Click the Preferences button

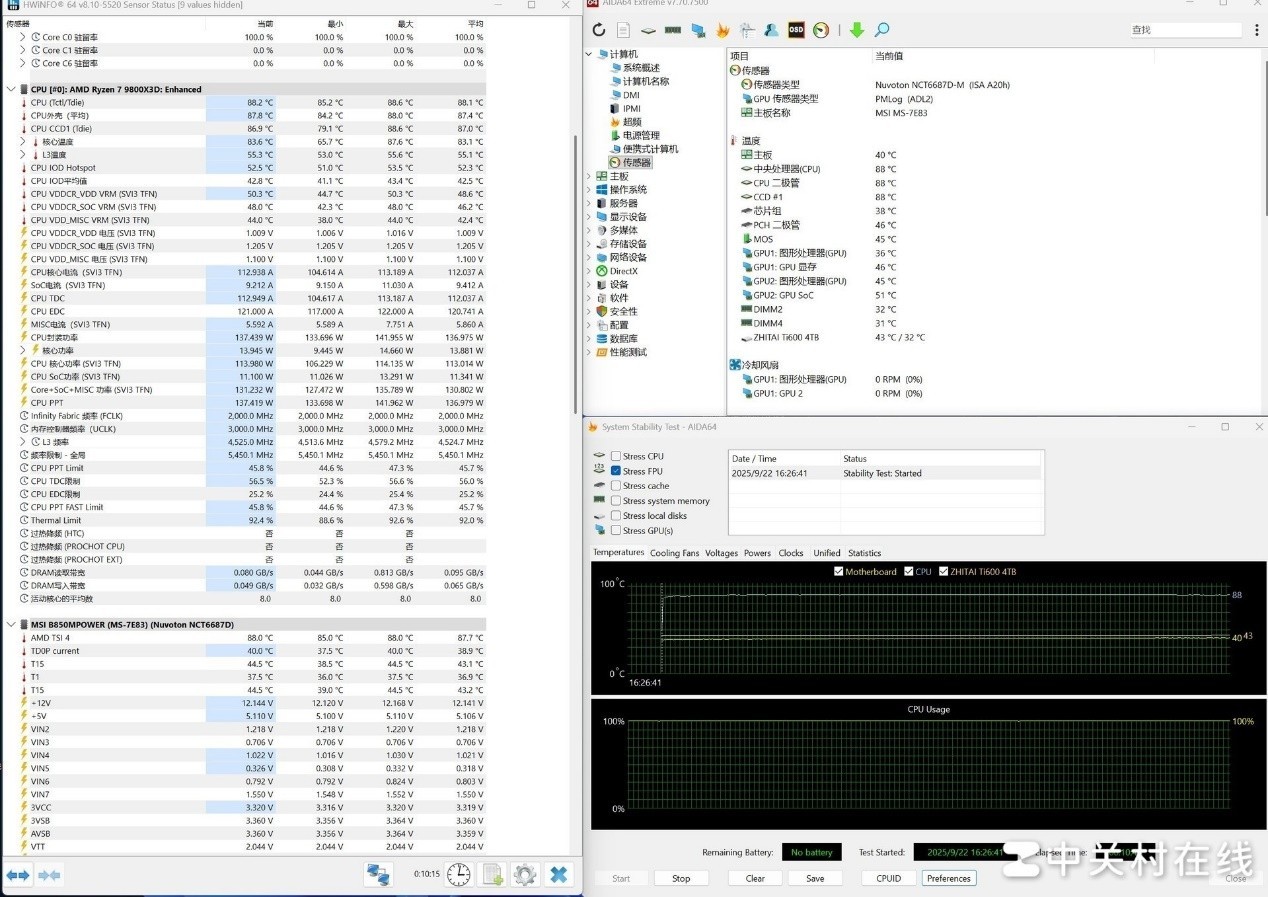pos(948,878)
